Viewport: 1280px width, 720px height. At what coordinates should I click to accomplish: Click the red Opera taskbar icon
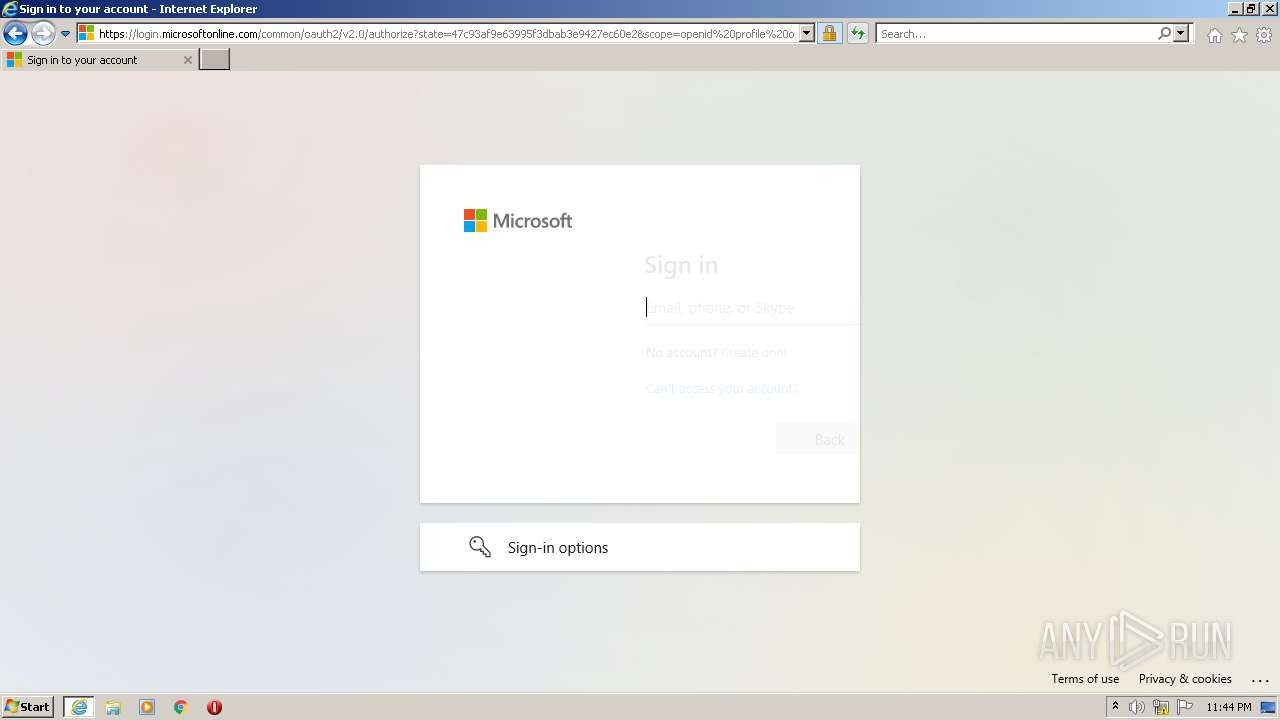[214, 707]
